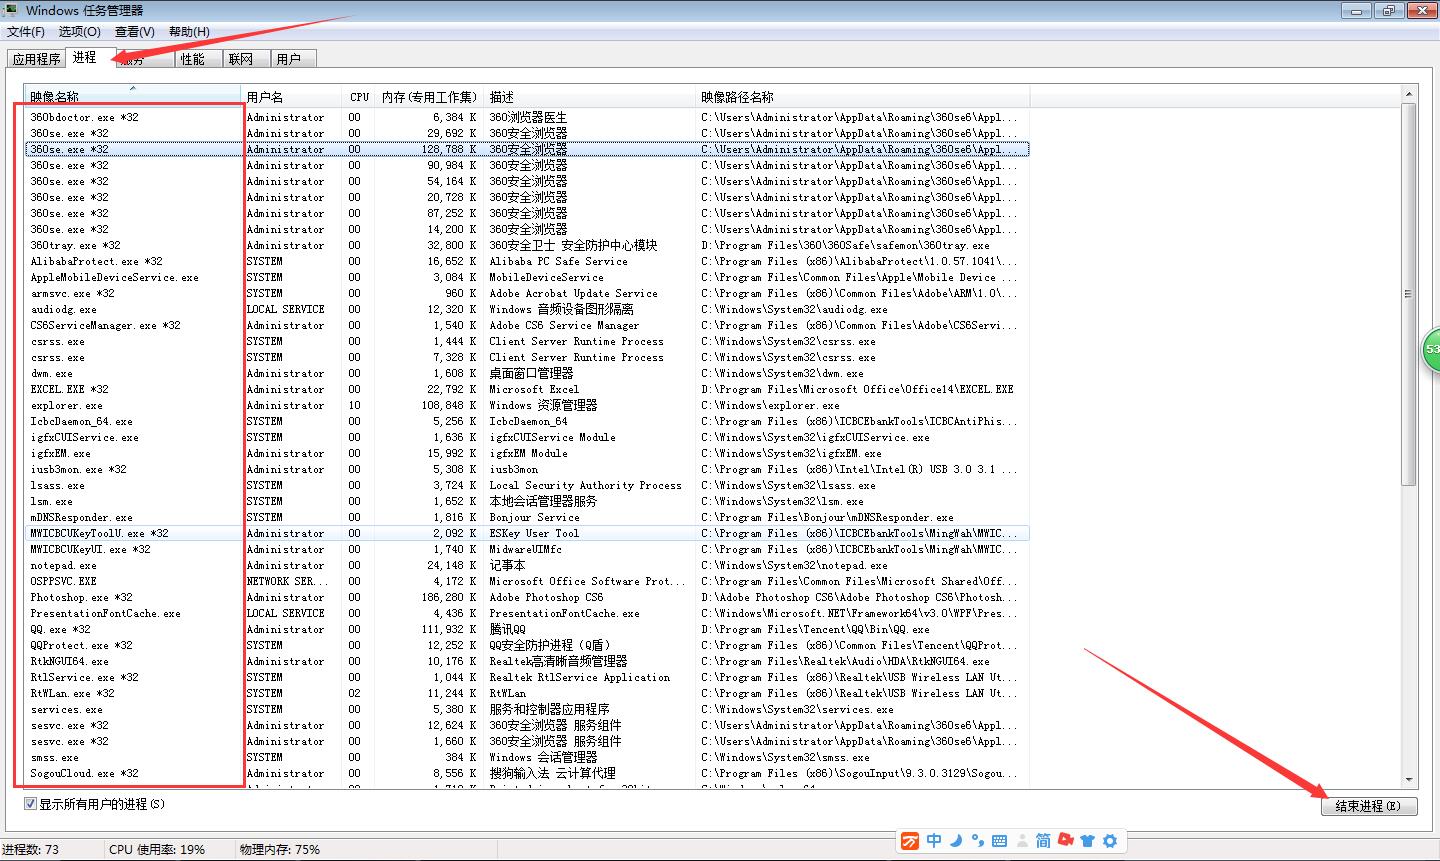Select the explorer.exe process
Image resolution: width=1440 pixels, height=861 pixels.
pos(527,405)
